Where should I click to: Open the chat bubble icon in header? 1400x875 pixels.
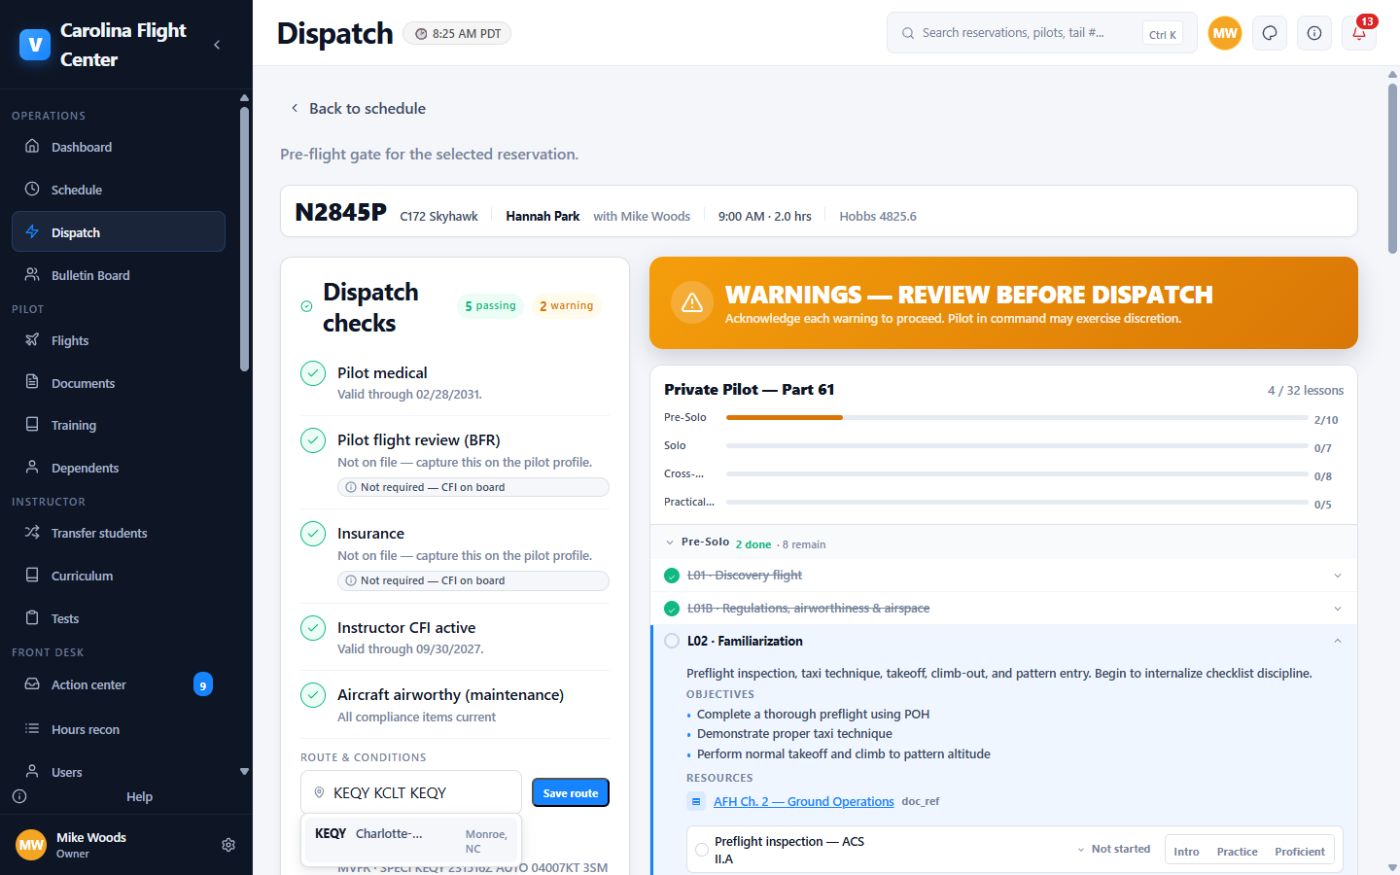[x=1269, y=33]
